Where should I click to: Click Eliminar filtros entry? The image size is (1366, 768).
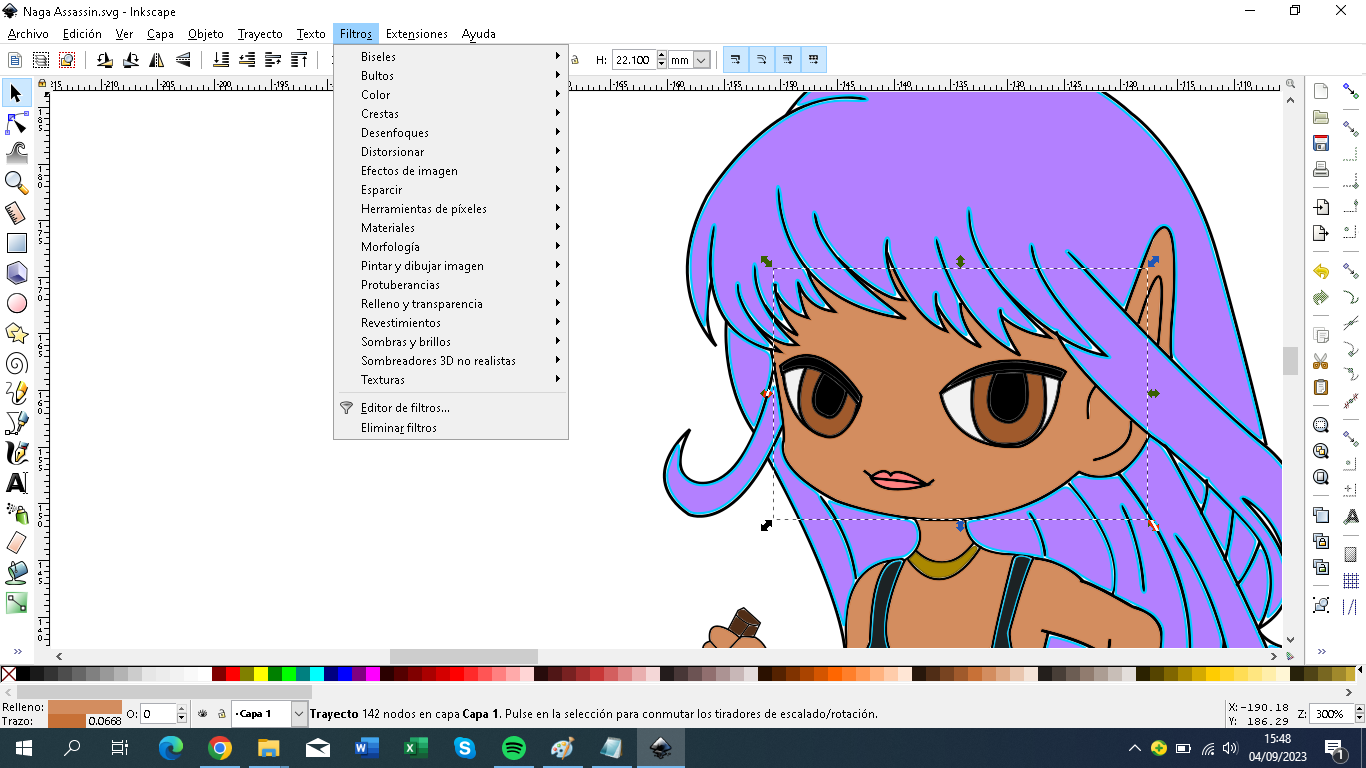pos(451,428)
